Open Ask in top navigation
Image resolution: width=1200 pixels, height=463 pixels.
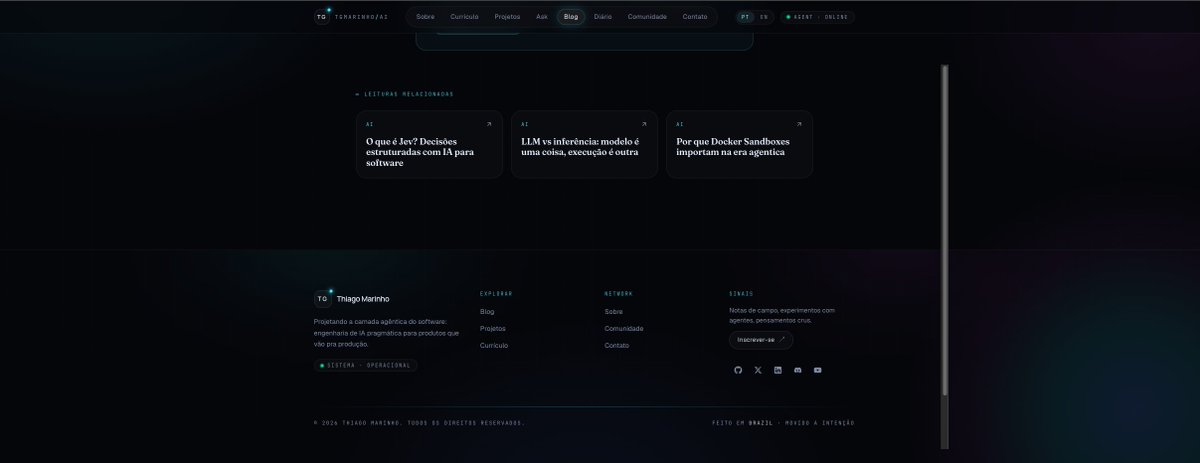tap(542, 17)
